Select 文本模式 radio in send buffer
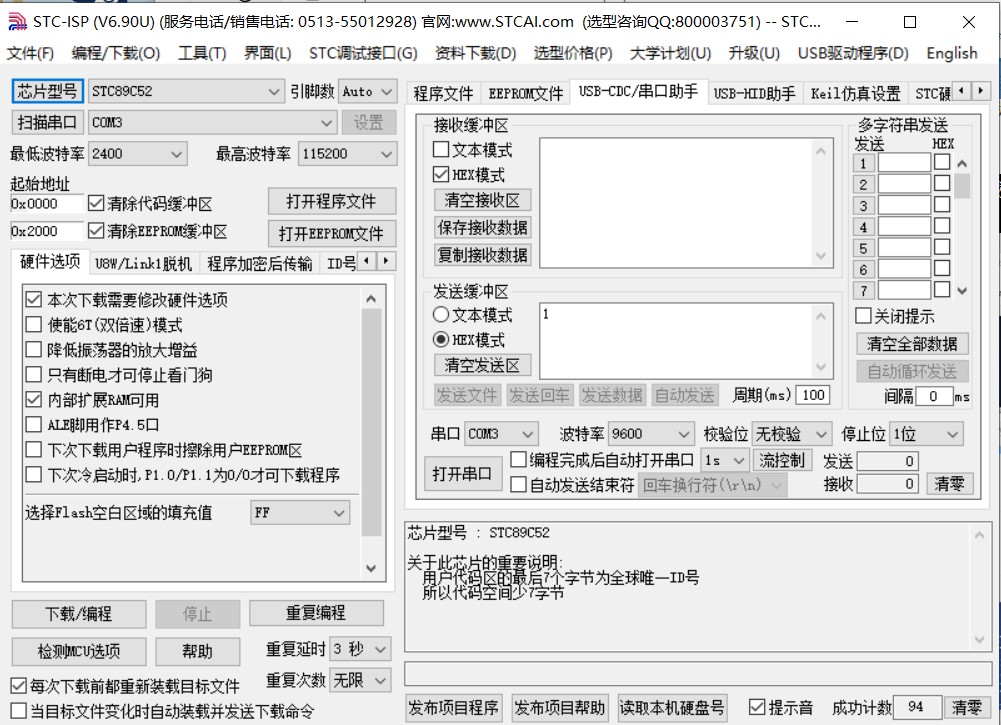This screenshot has width=1001, height=725. click(440, 315)
